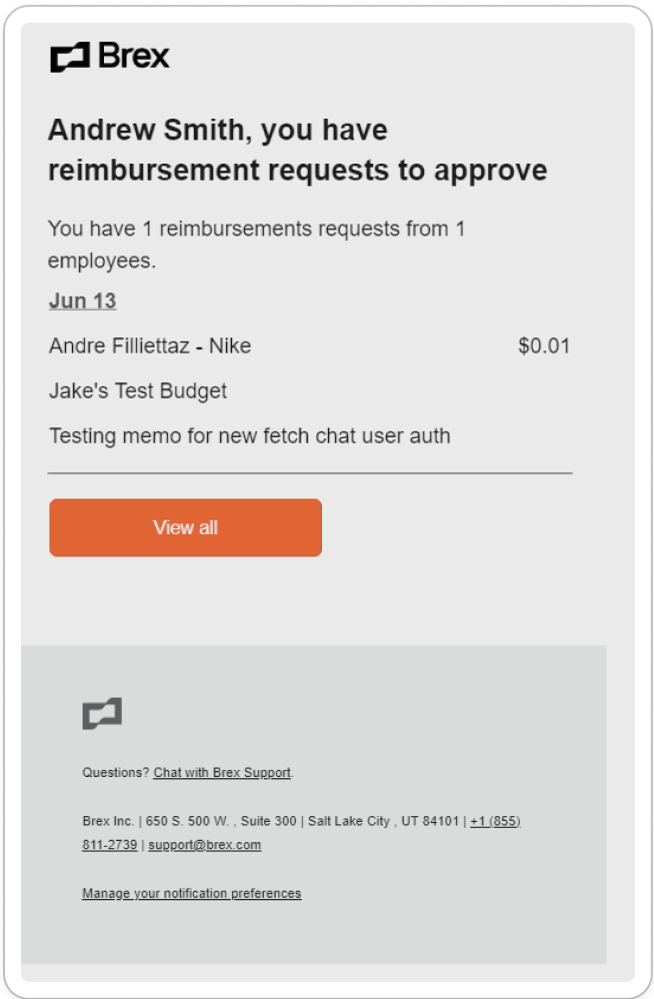
Task: Click the Jun 13 date heading
Action: point(82,301)
